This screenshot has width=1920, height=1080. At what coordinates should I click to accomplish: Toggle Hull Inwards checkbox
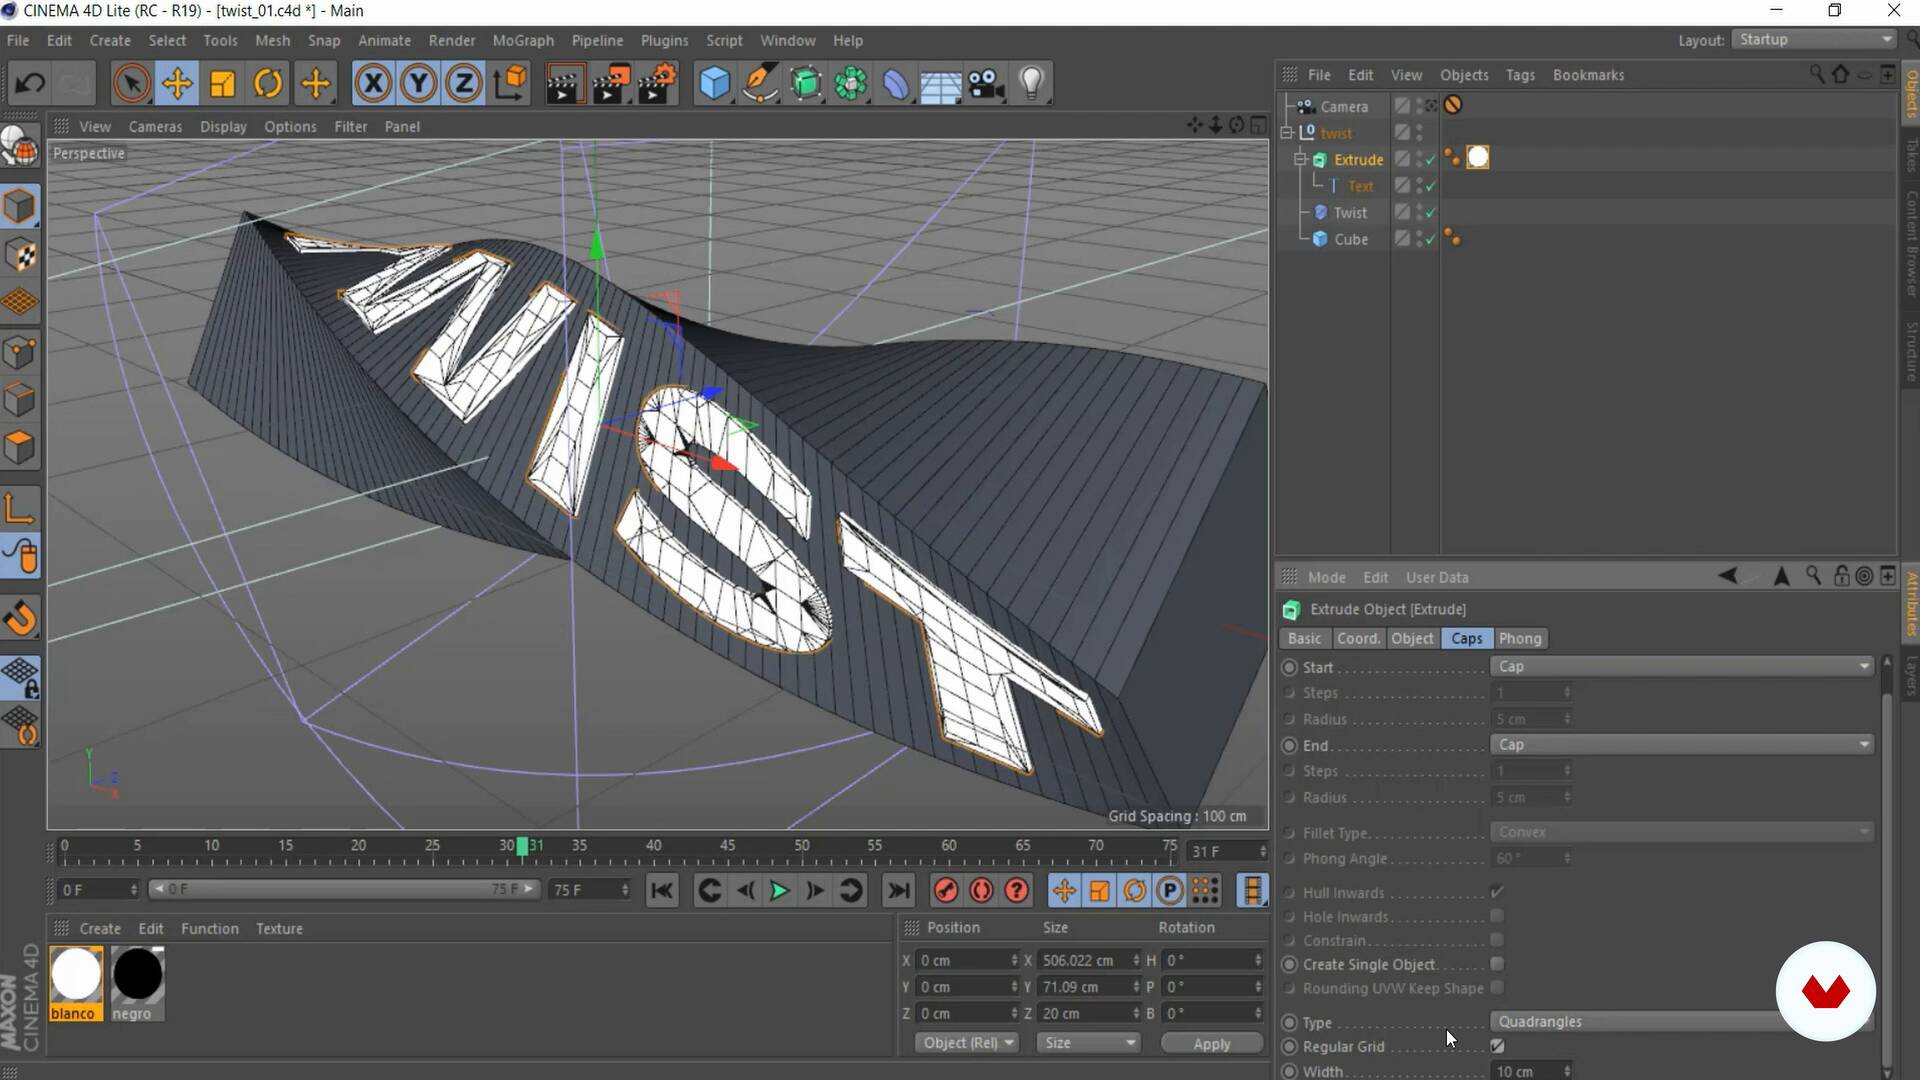pos(1495,893)
